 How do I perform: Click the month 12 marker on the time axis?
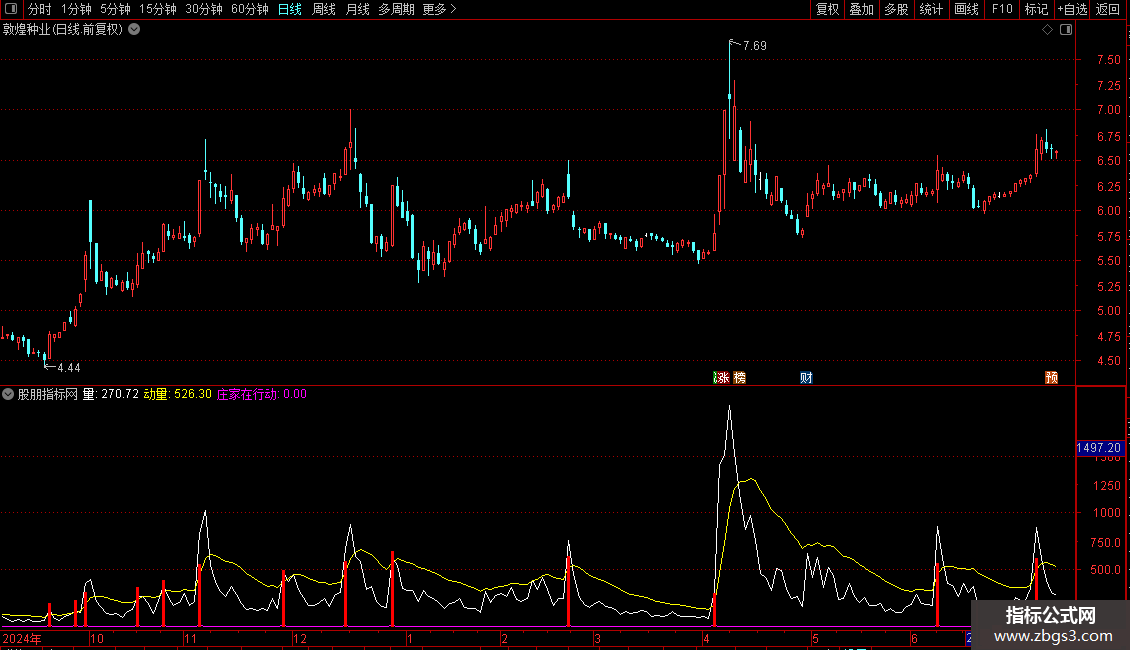pyautogui.click(x=300, y=638)
